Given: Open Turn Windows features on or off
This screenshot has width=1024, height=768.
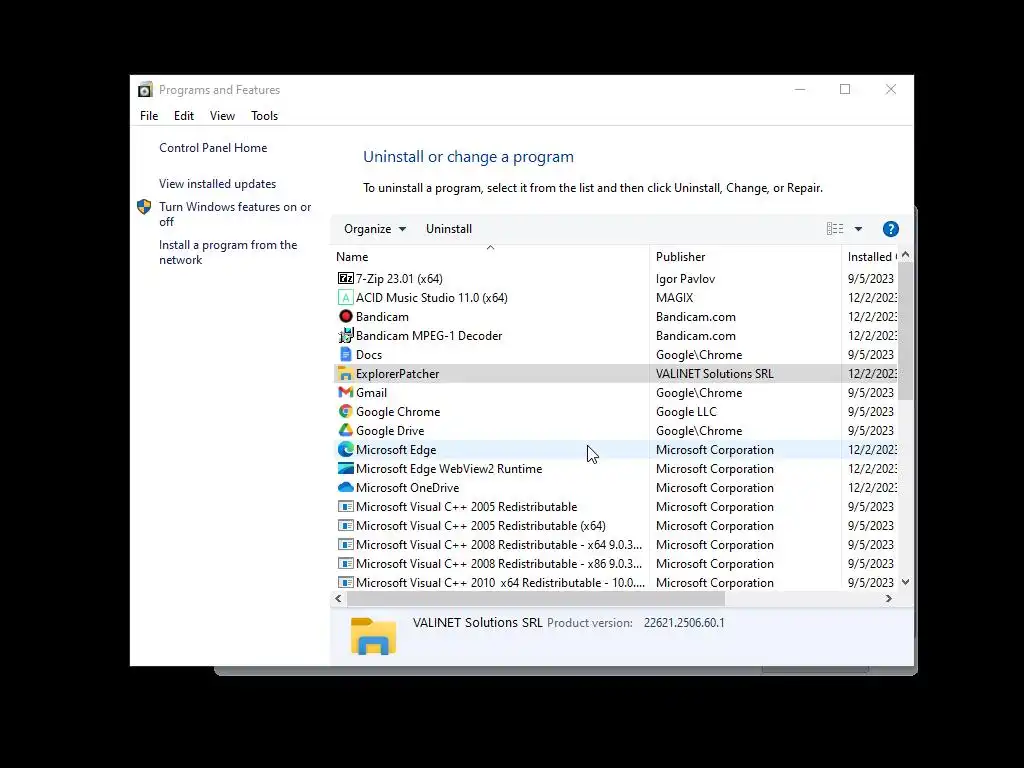Looking at the screenshot, I should tap(235, 214).
